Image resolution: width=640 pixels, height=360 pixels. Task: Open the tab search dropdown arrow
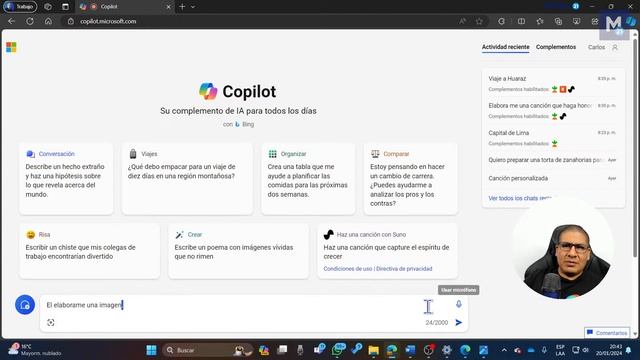(x=193, y=7)
